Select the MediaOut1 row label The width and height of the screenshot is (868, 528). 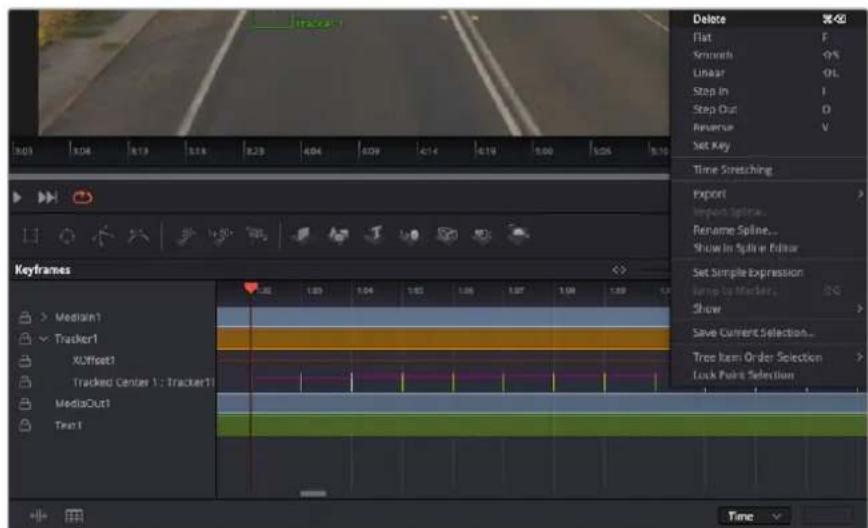click(x=82, y=403)
